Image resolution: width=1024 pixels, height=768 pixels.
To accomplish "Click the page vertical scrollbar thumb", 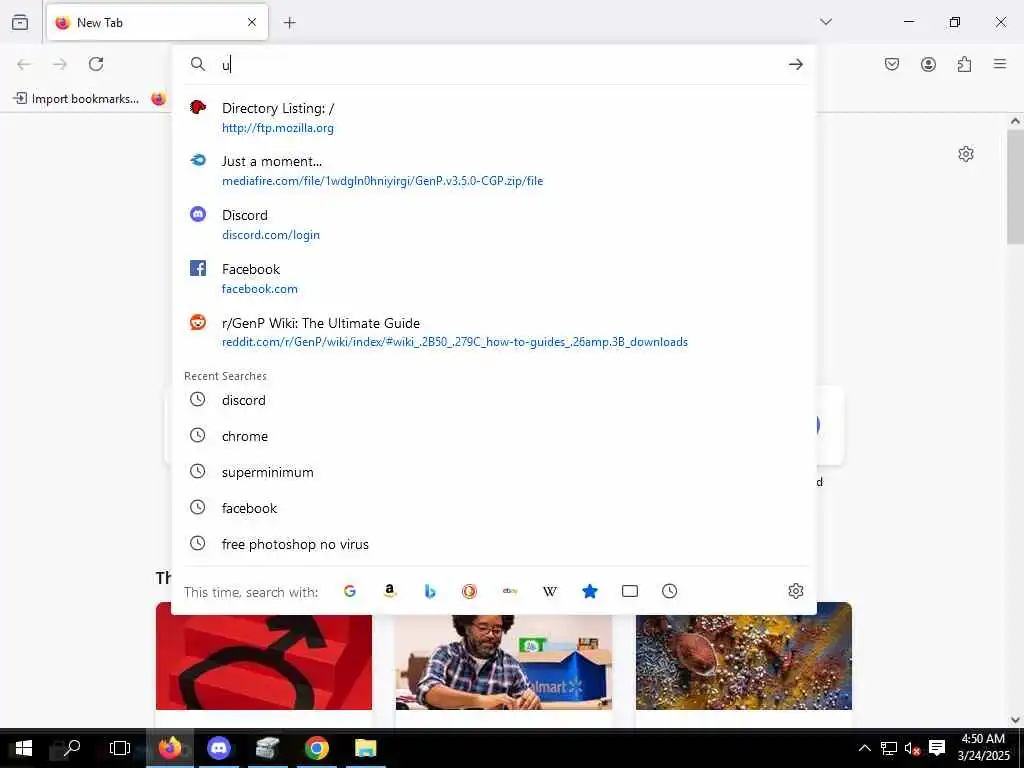I will click(x=1015, y=187).
